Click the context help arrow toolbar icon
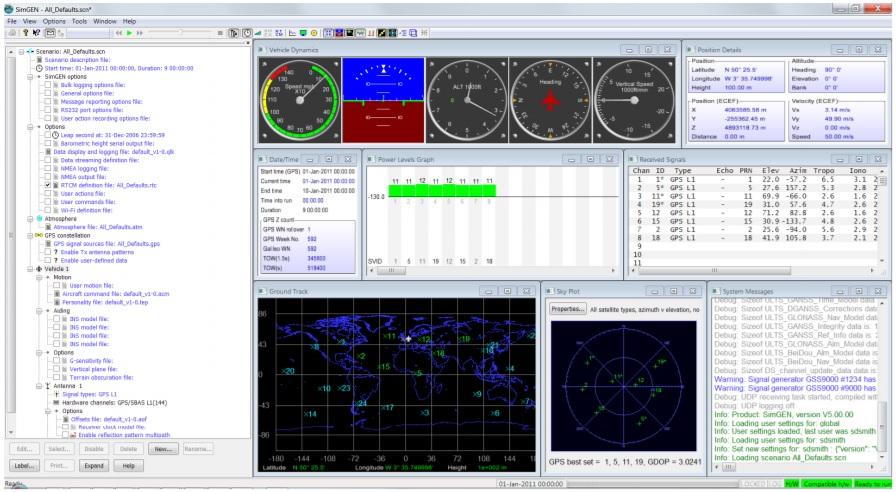This screenshot has width=896, height=492. (37, 32)
